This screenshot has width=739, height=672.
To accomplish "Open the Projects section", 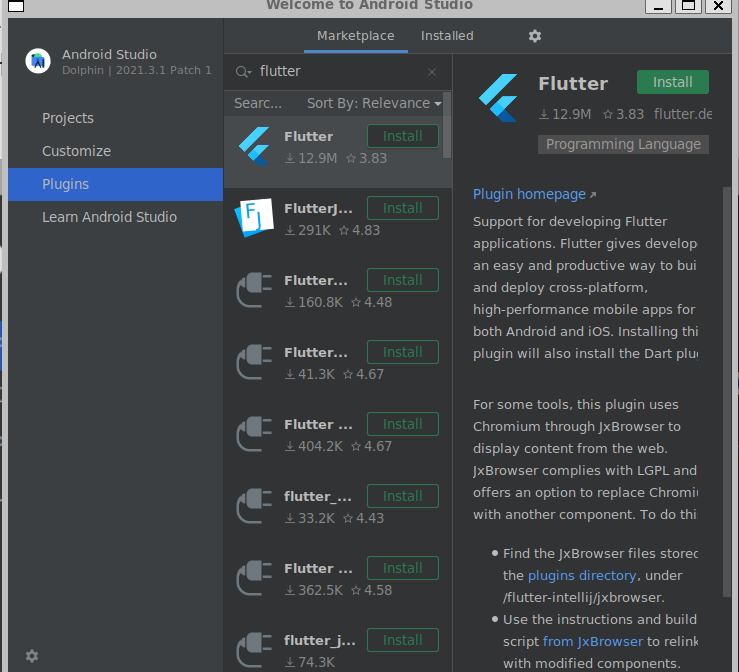I will click(115, 118).
